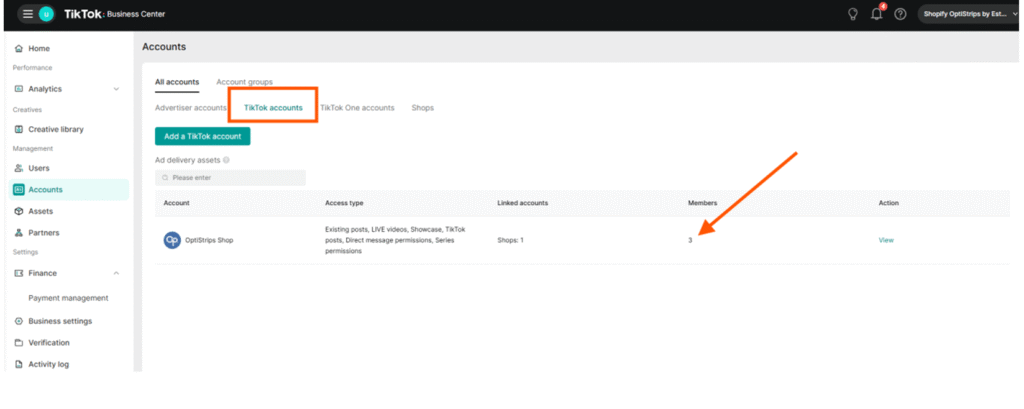
Task: Click Add a TikTok account button
Action: click(x=202, y=136)
